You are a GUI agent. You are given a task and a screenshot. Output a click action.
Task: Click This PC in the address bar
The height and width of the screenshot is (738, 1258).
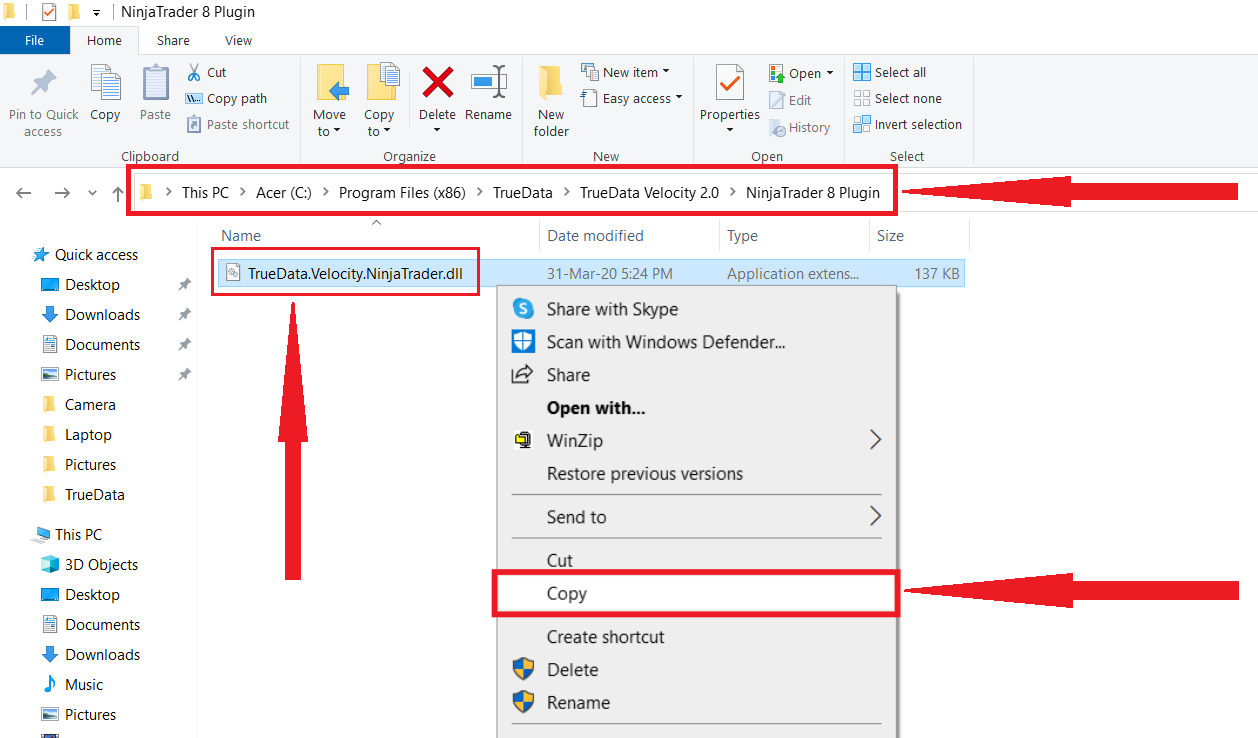tap(205, 193)
